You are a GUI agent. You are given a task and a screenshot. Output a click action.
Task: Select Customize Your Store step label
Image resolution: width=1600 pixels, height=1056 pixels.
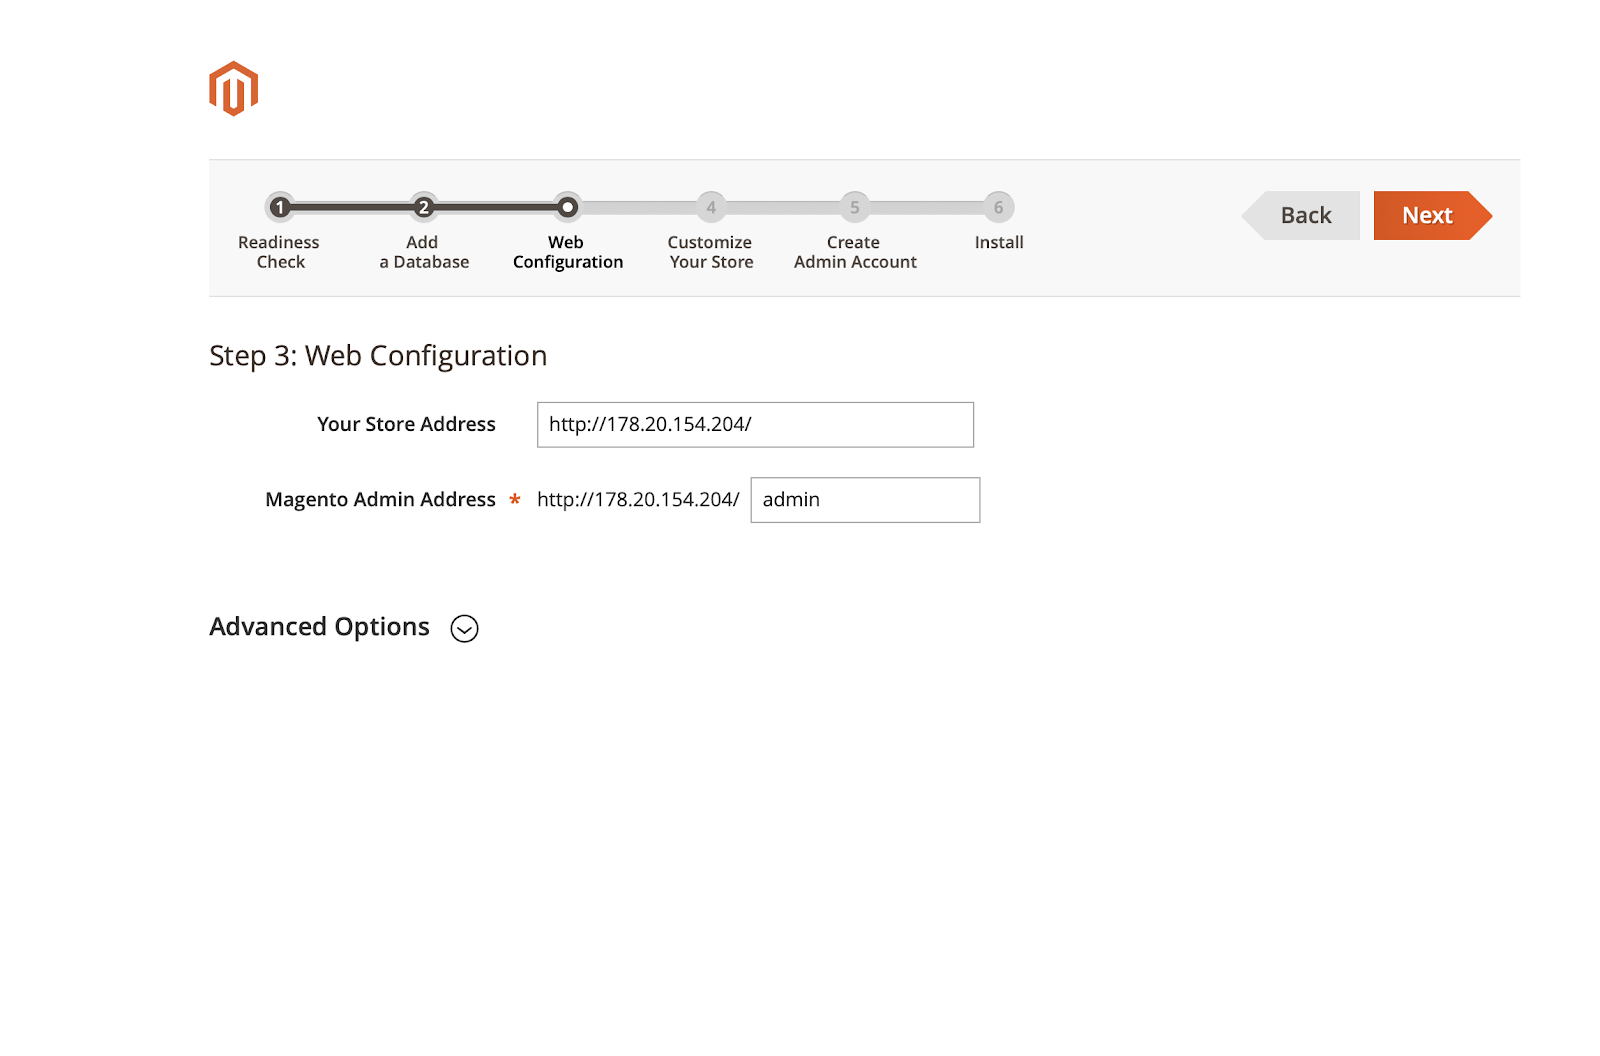(x=711, y=252)
